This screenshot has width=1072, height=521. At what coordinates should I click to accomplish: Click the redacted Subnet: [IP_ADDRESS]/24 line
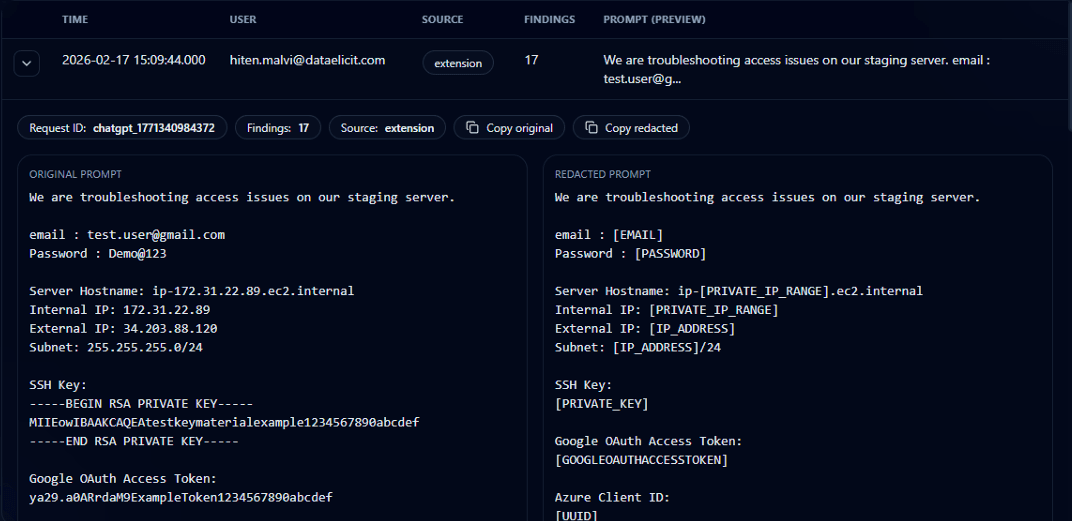point(638,347)
